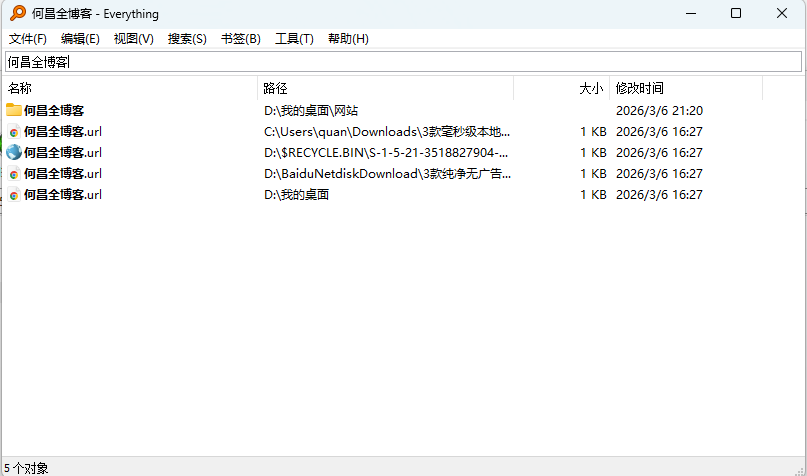Sort results by the 名称 column header
Viewport: 807px width, 476px height.
click(x=130, y=89)
